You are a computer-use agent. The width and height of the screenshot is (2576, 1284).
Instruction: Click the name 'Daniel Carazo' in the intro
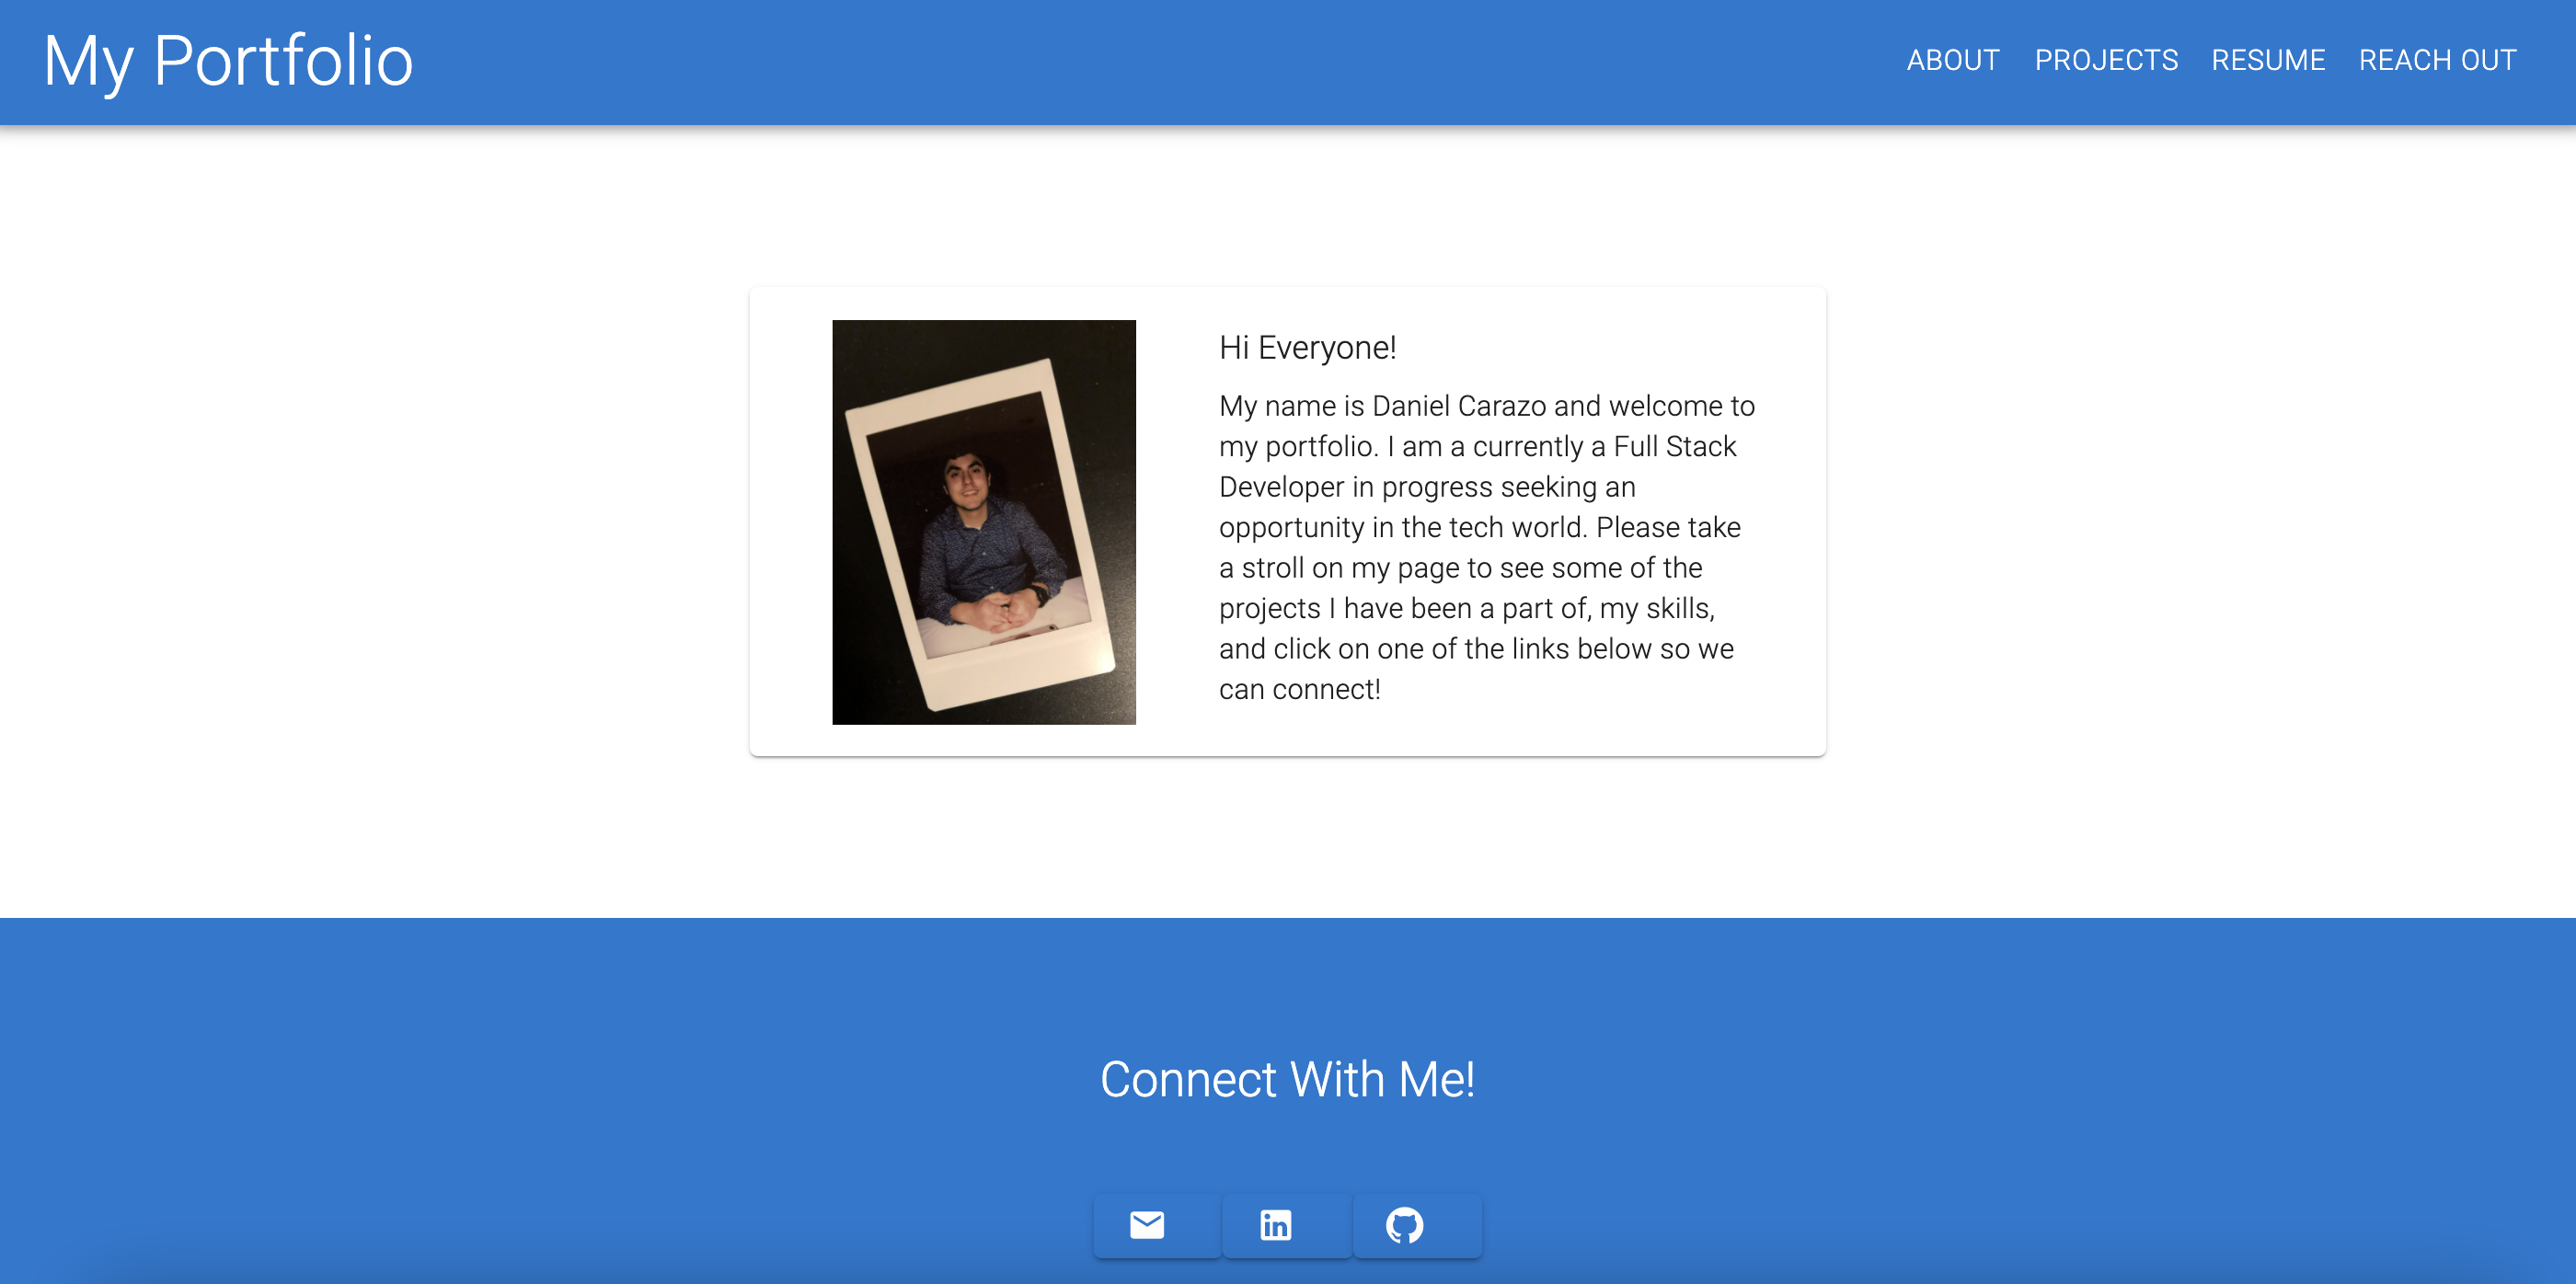click(x=1458, y=406)
